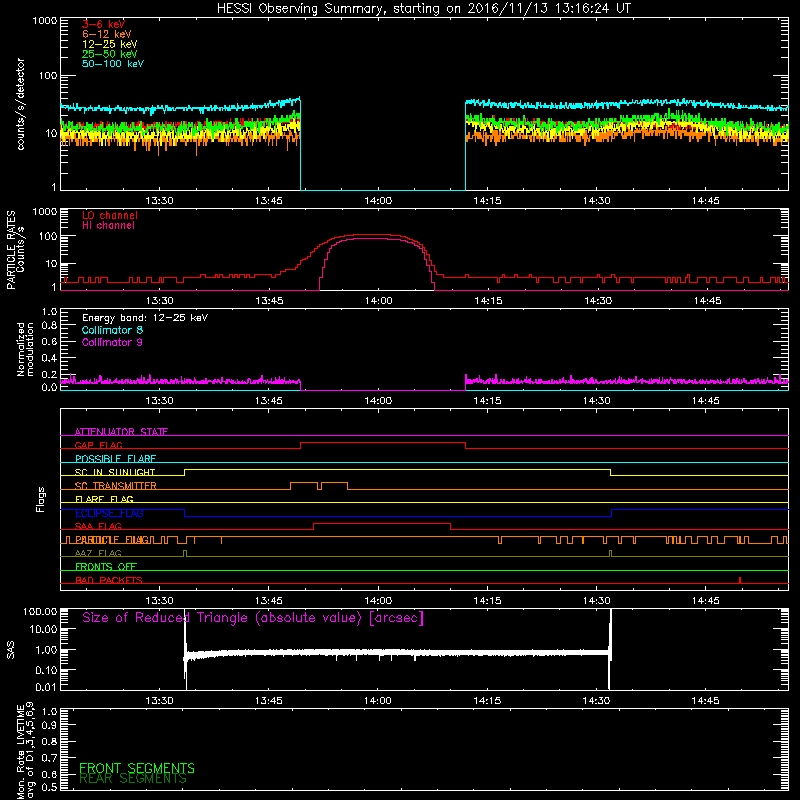
Task: Click the 14:30 tick label under SAS plot
Action: point(596,701)
